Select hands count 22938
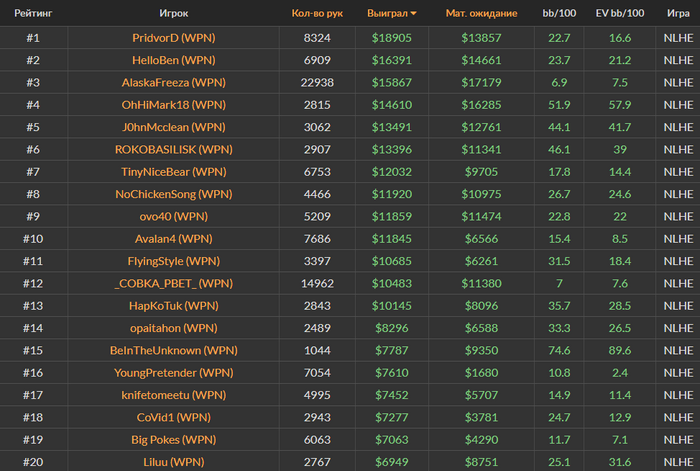 pyautogui.click(x=317, y=83)
